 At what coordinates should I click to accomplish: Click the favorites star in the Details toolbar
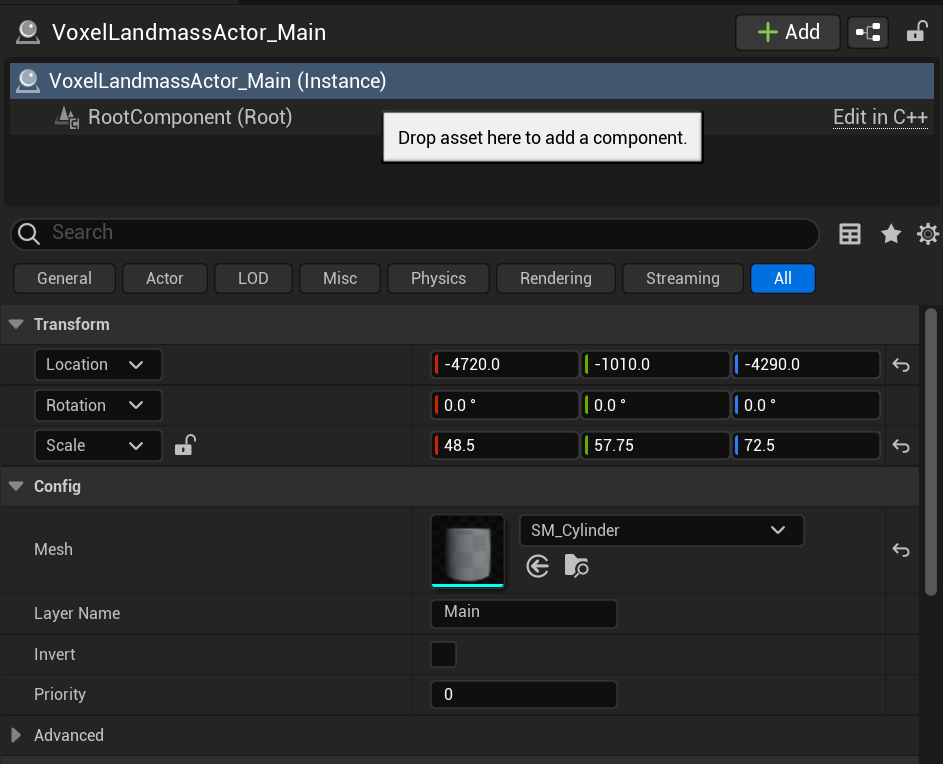pyautogui.click(x=890, y=233)
